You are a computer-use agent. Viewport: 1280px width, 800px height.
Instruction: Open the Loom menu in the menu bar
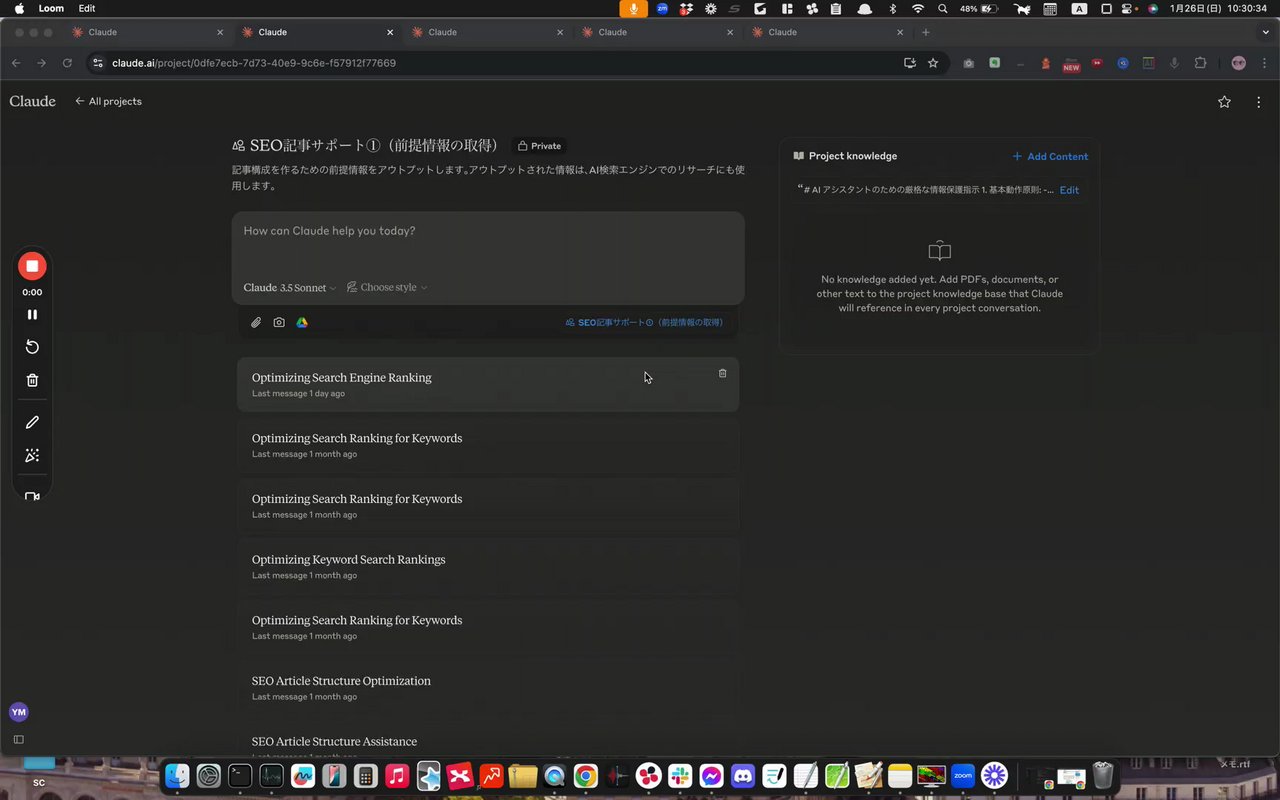[51, 8]
